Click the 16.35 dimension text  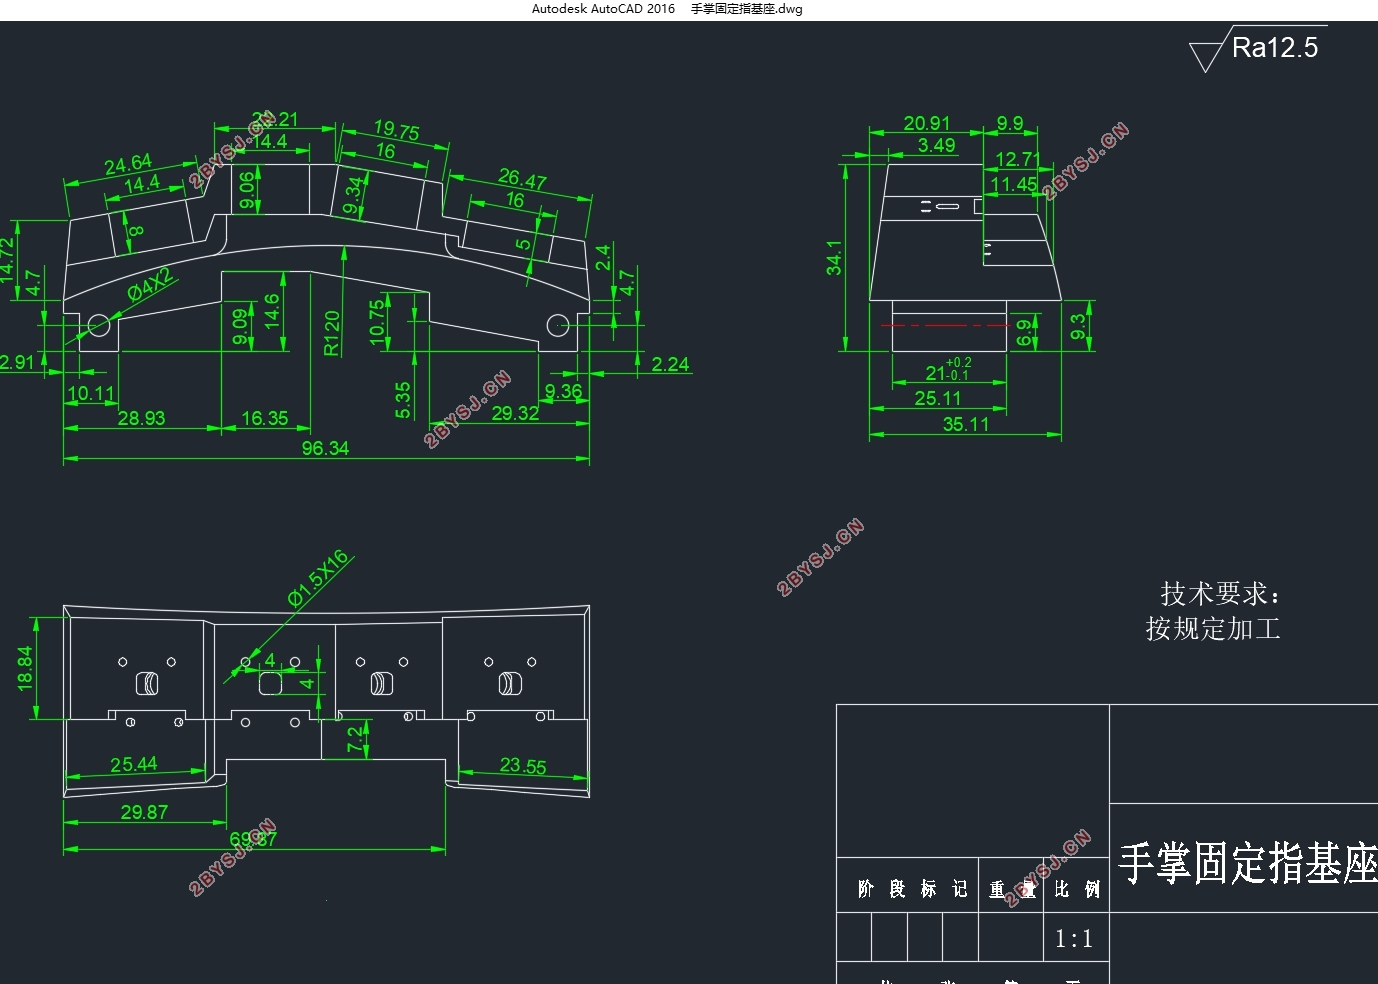point(265,418)
